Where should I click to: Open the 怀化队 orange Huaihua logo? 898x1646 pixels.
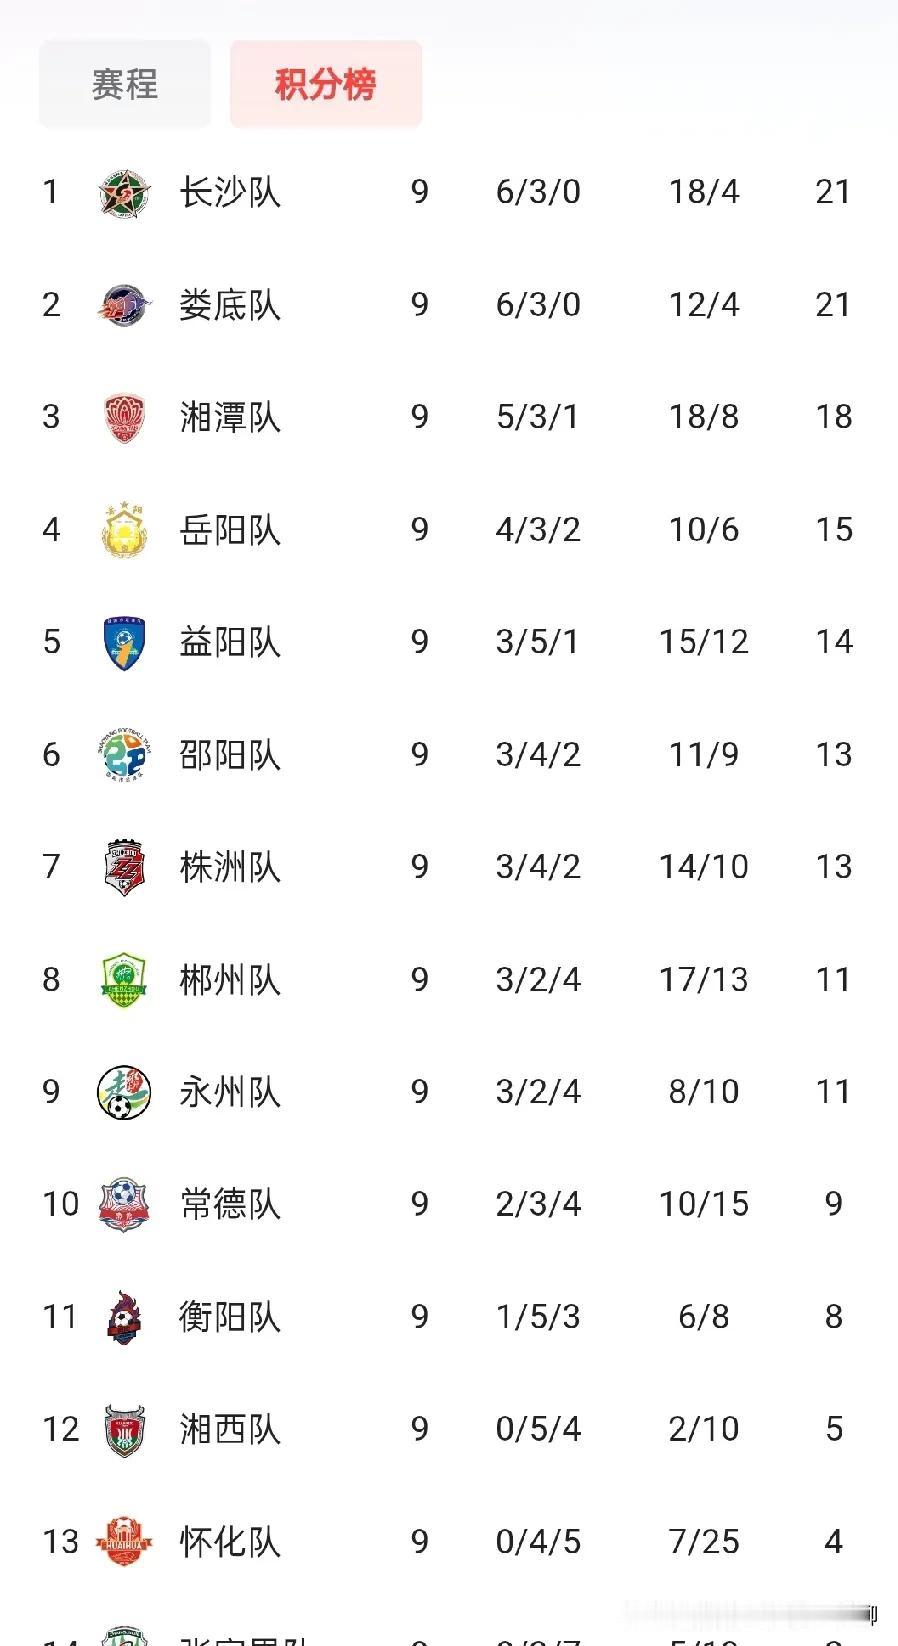tap(125, 1542)
